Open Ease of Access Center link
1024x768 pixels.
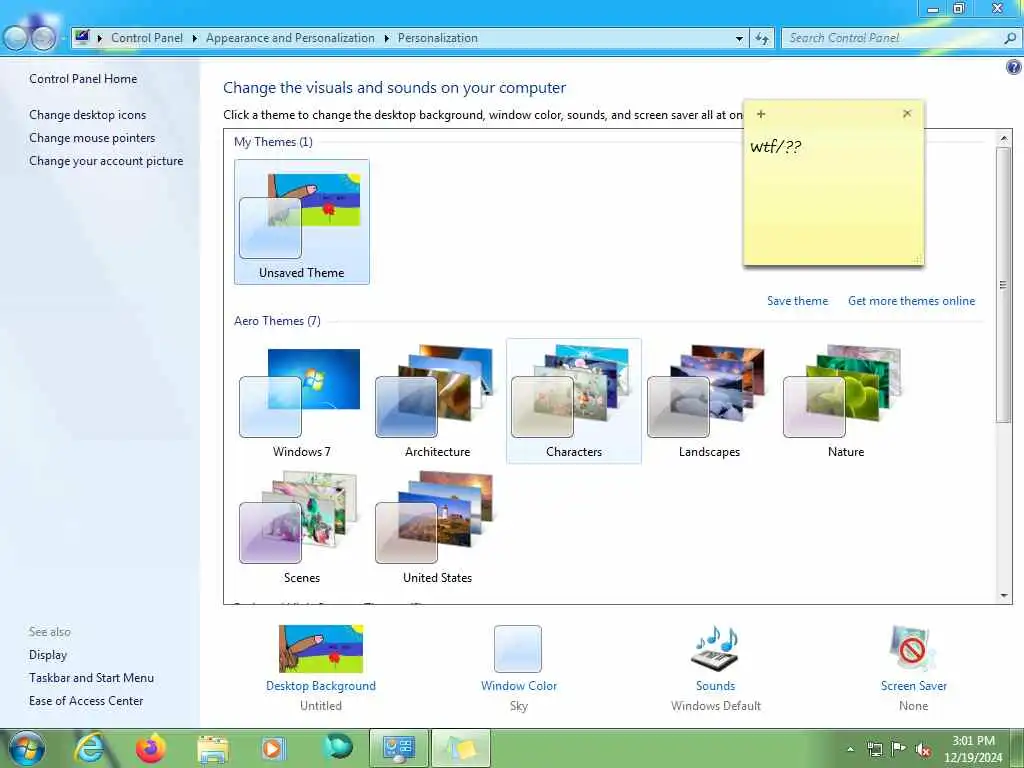(86, 701)
